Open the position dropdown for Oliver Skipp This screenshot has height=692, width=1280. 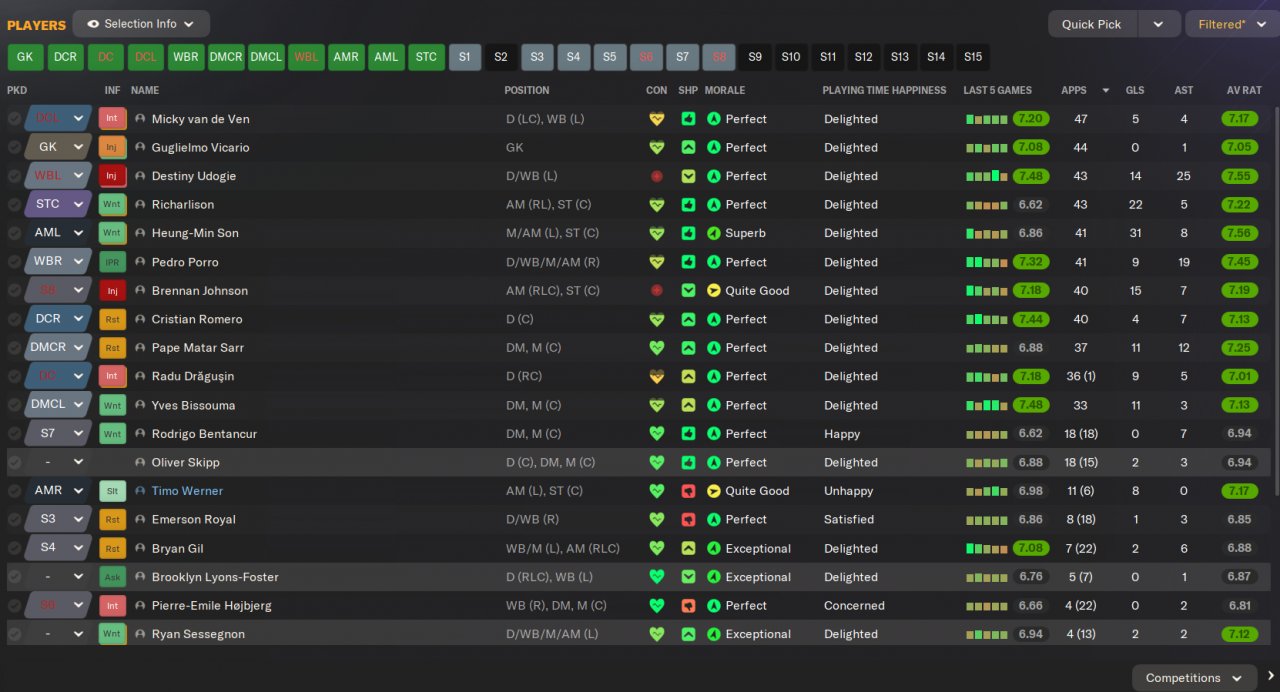(58, 462)
